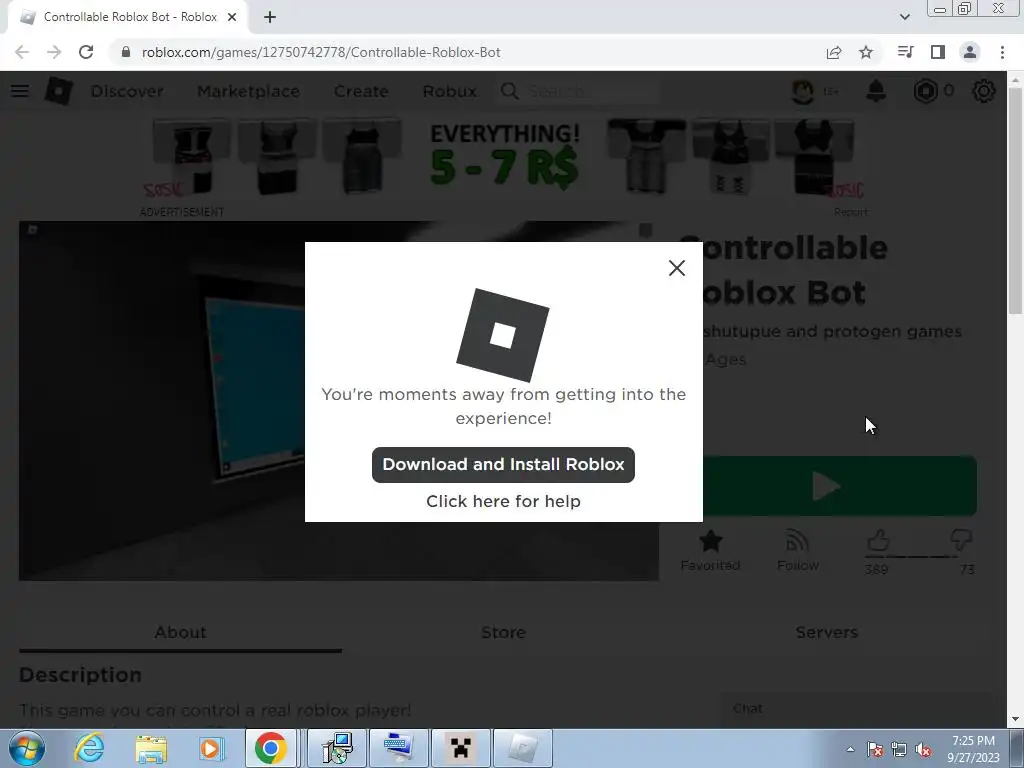Open Chrome three-dot menu

pyautogui.click(x=1002, y=52)
